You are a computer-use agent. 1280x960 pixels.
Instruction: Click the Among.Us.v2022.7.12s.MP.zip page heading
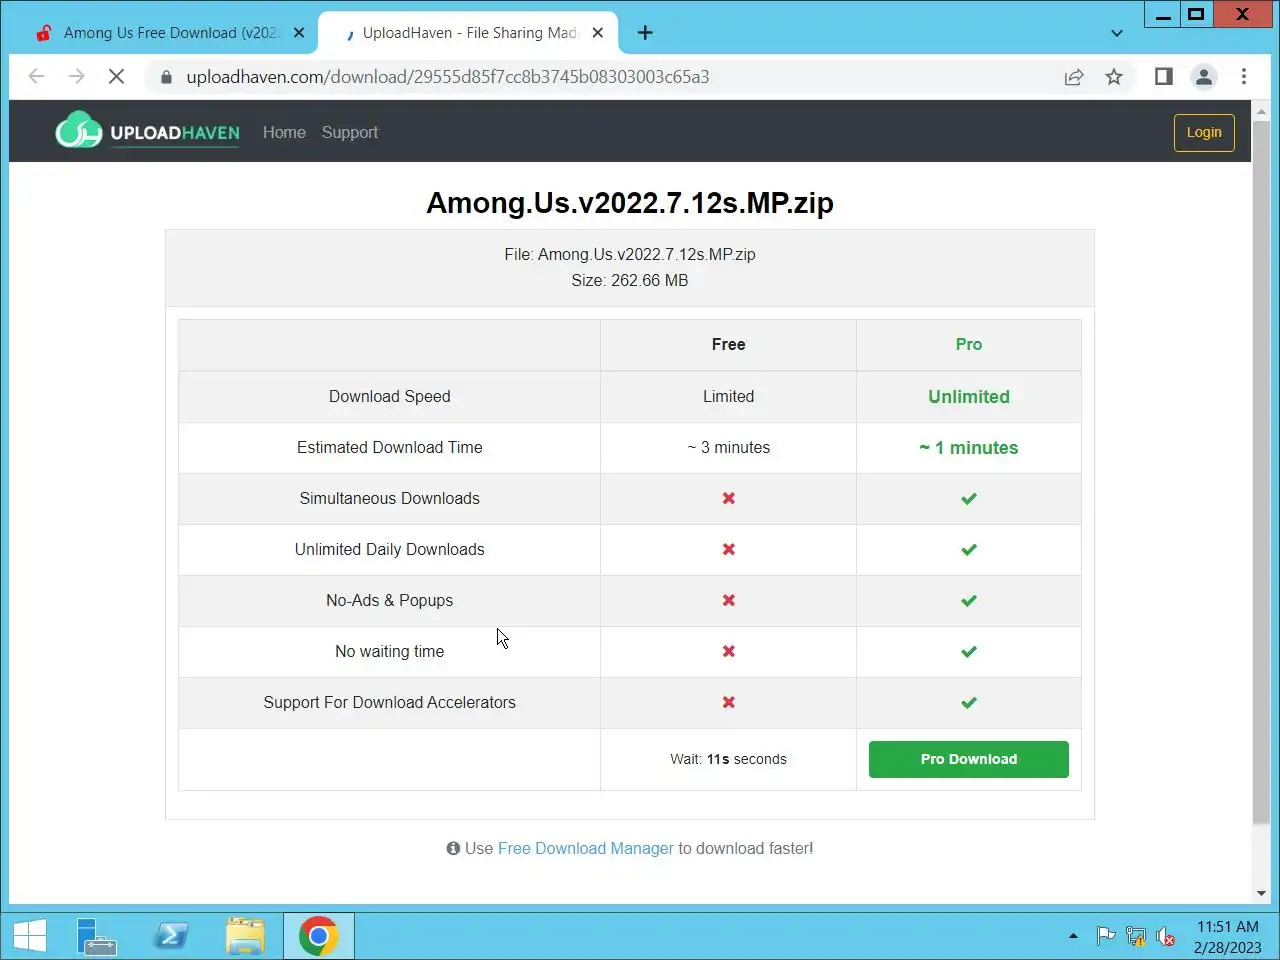coord(630,203)
